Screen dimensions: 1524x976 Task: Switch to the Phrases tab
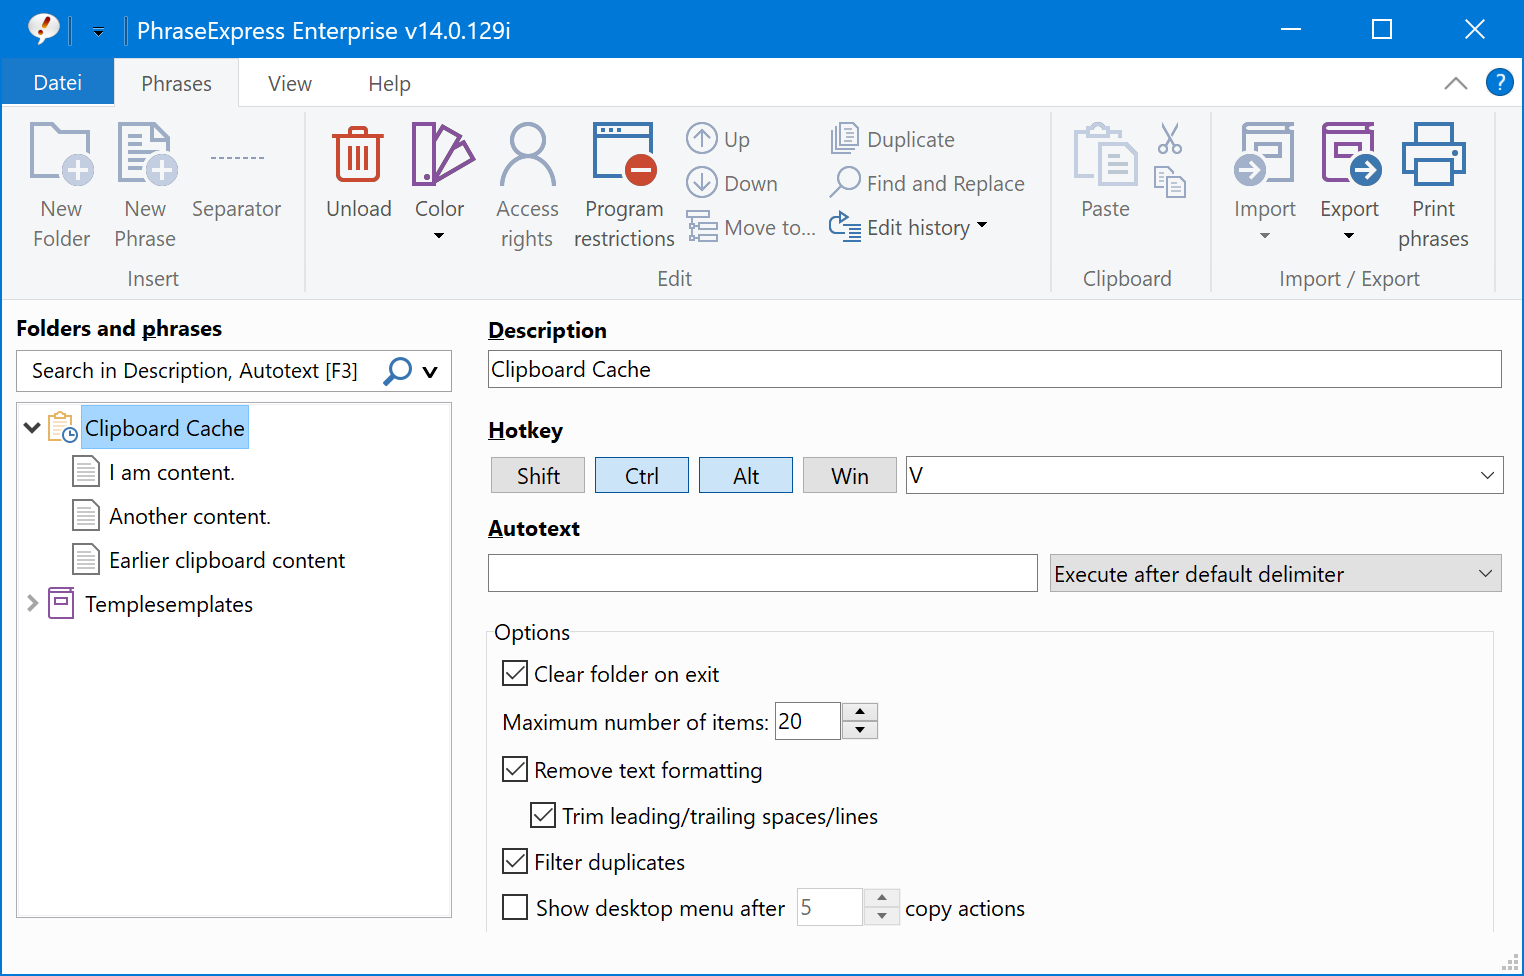176,83
